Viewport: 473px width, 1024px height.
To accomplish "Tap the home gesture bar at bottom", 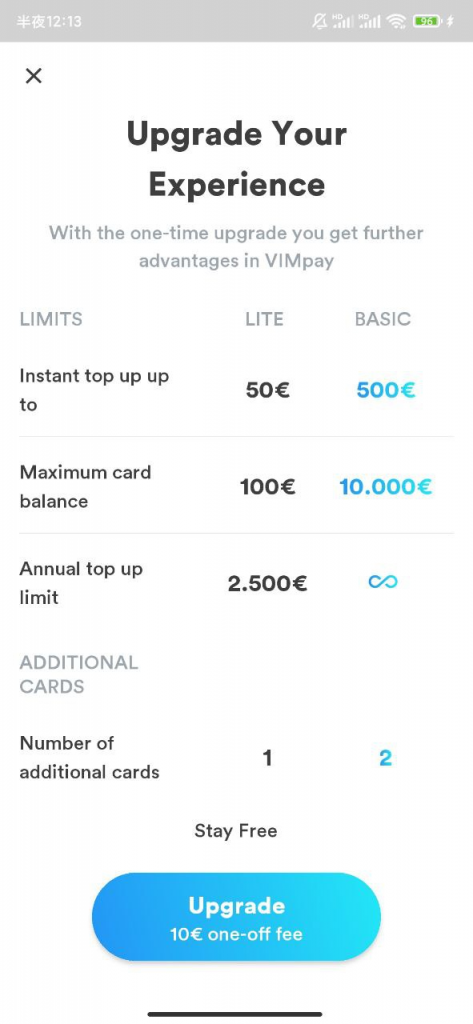I will pyautogui.click(x=235, y=1014).
